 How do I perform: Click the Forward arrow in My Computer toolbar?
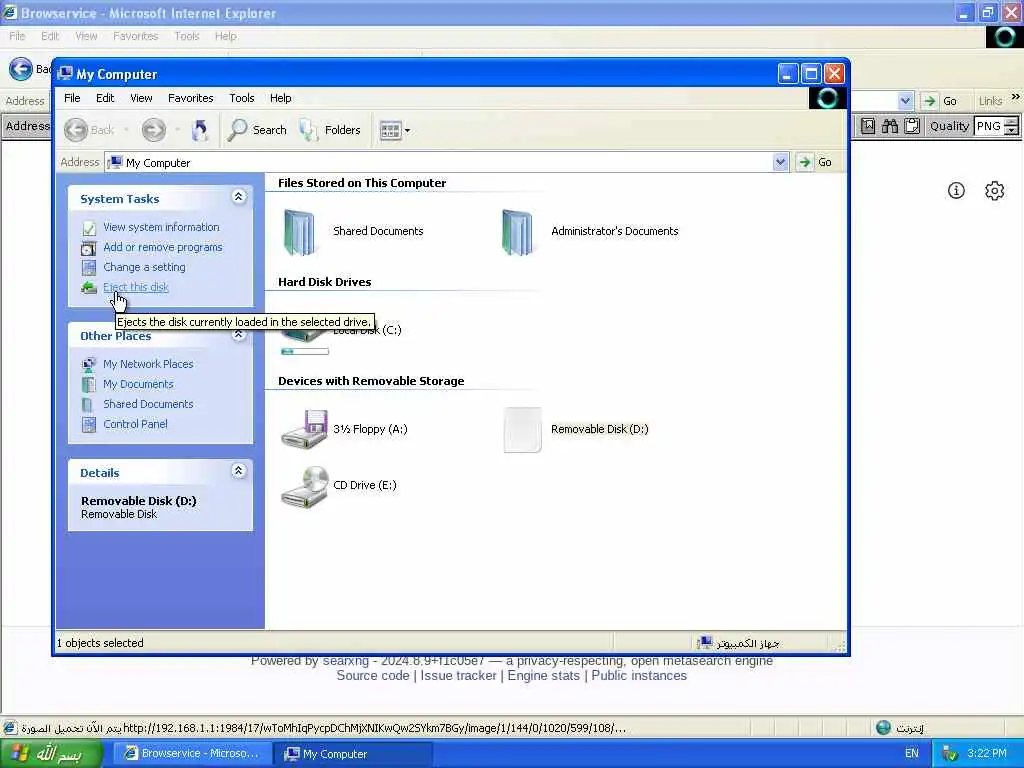pyautogui.click(x=154, y=130)
